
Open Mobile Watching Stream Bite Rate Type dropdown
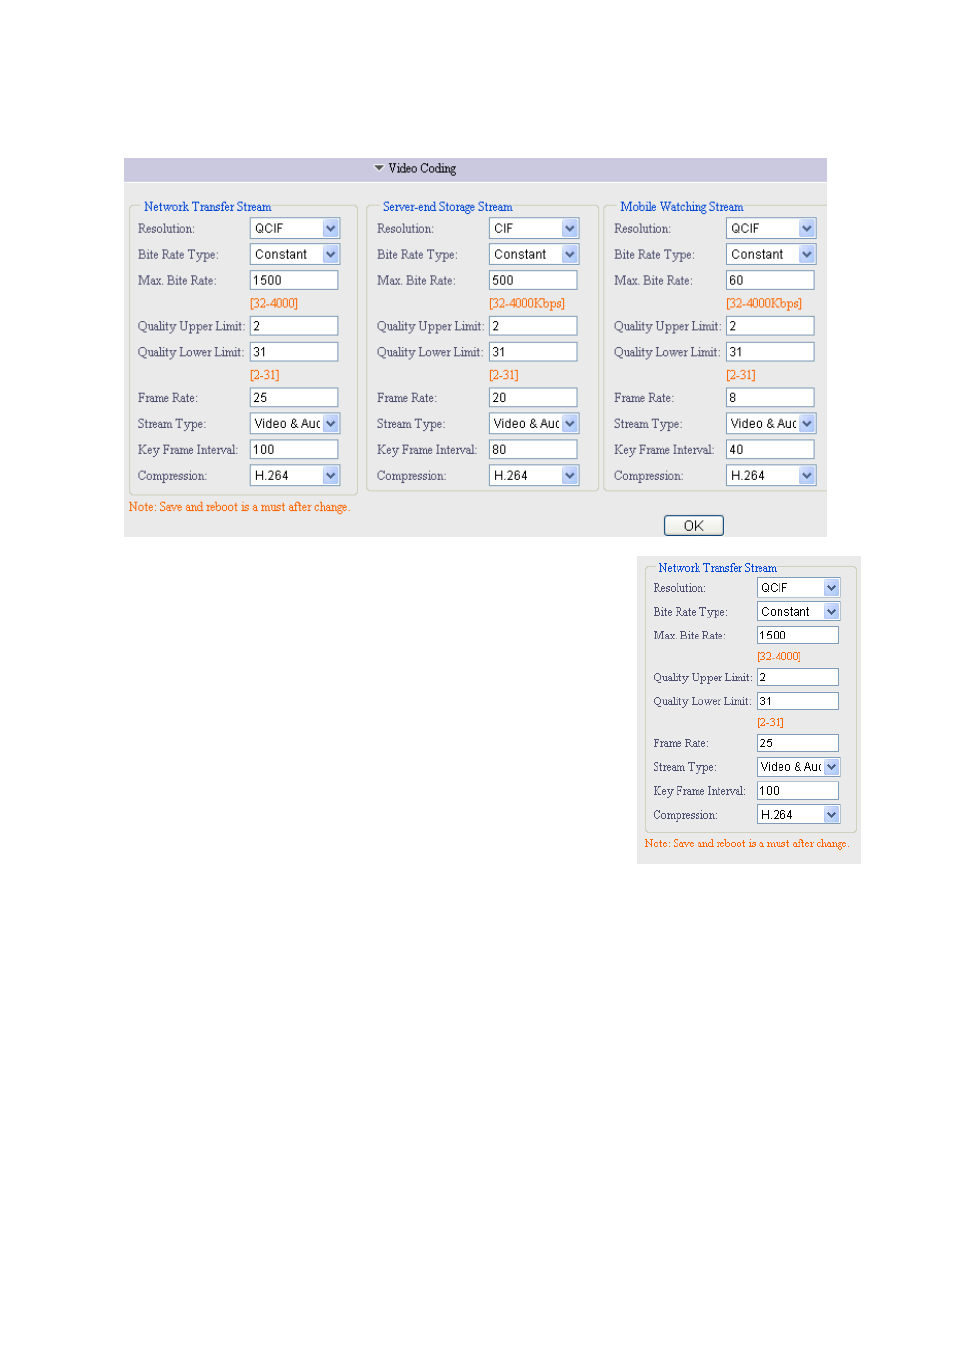point(771,255)
